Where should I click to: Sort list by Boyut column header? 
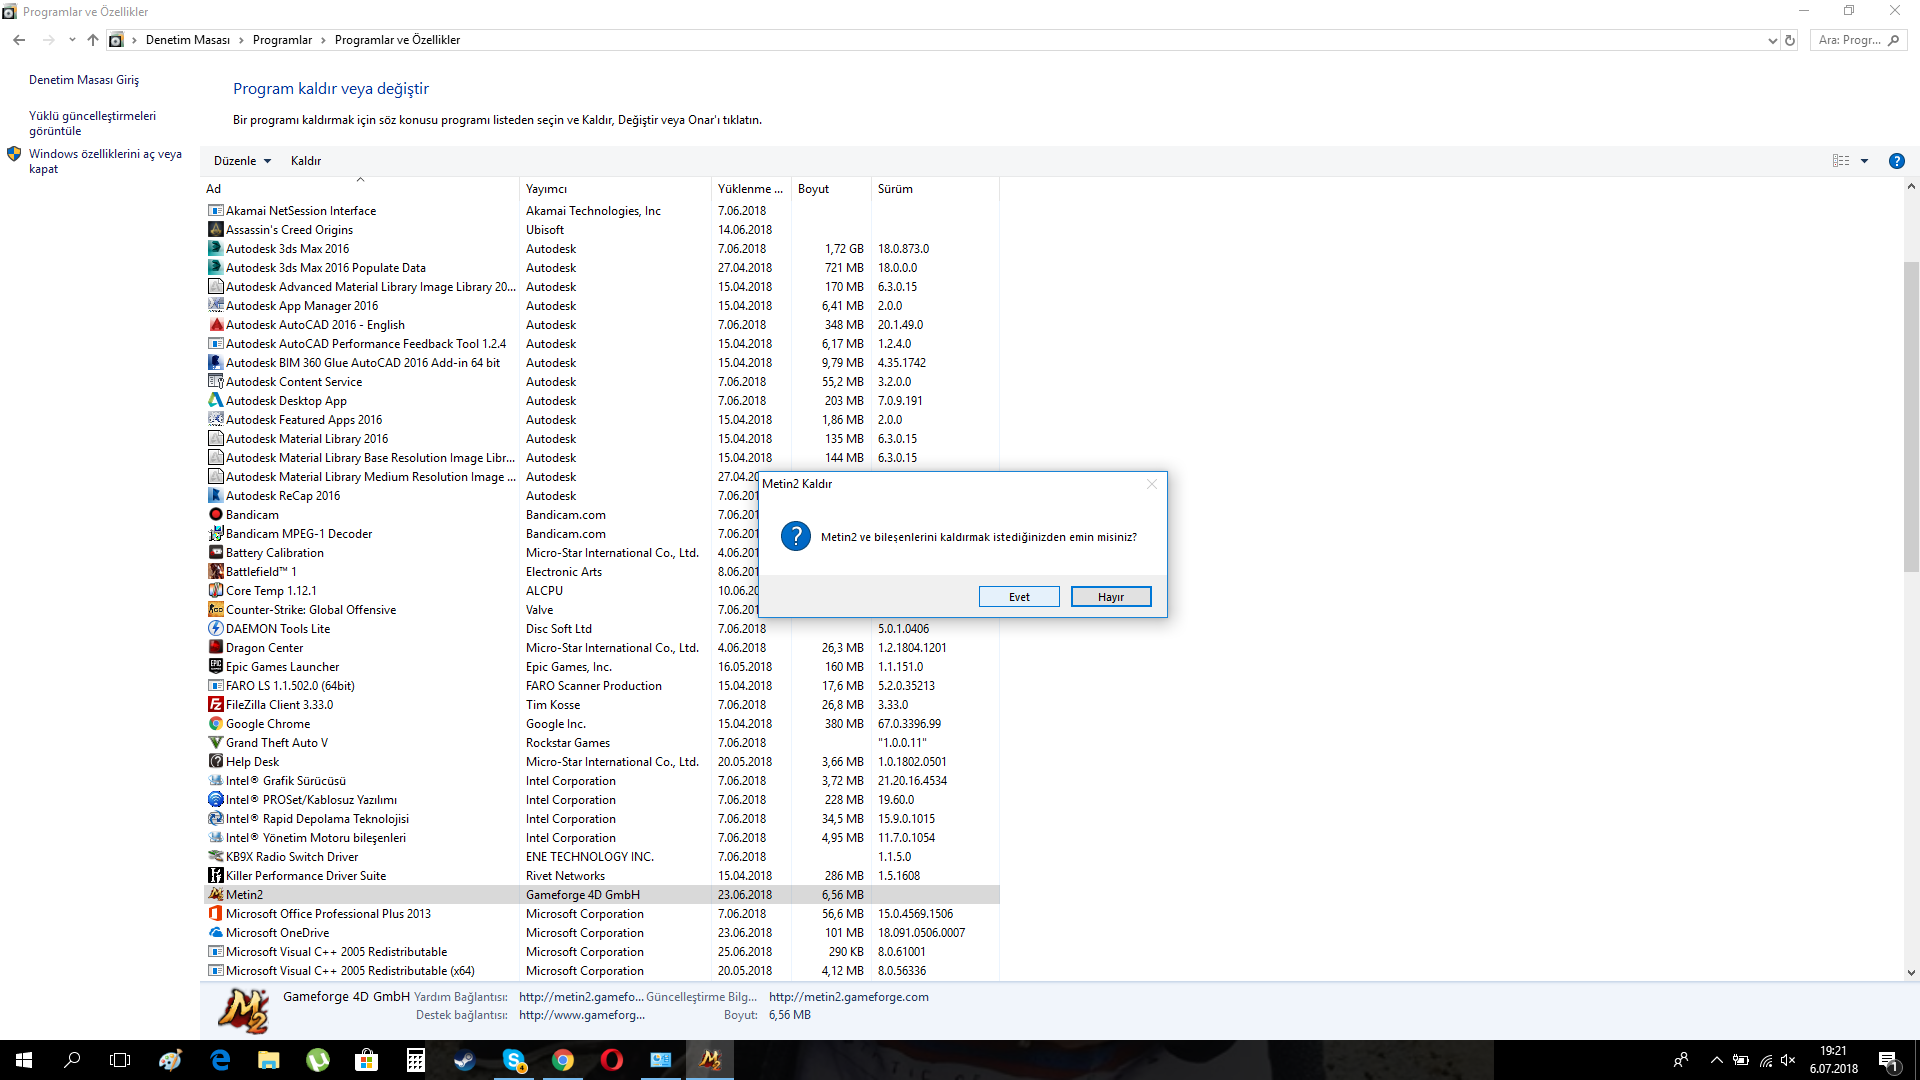(831, 189)
